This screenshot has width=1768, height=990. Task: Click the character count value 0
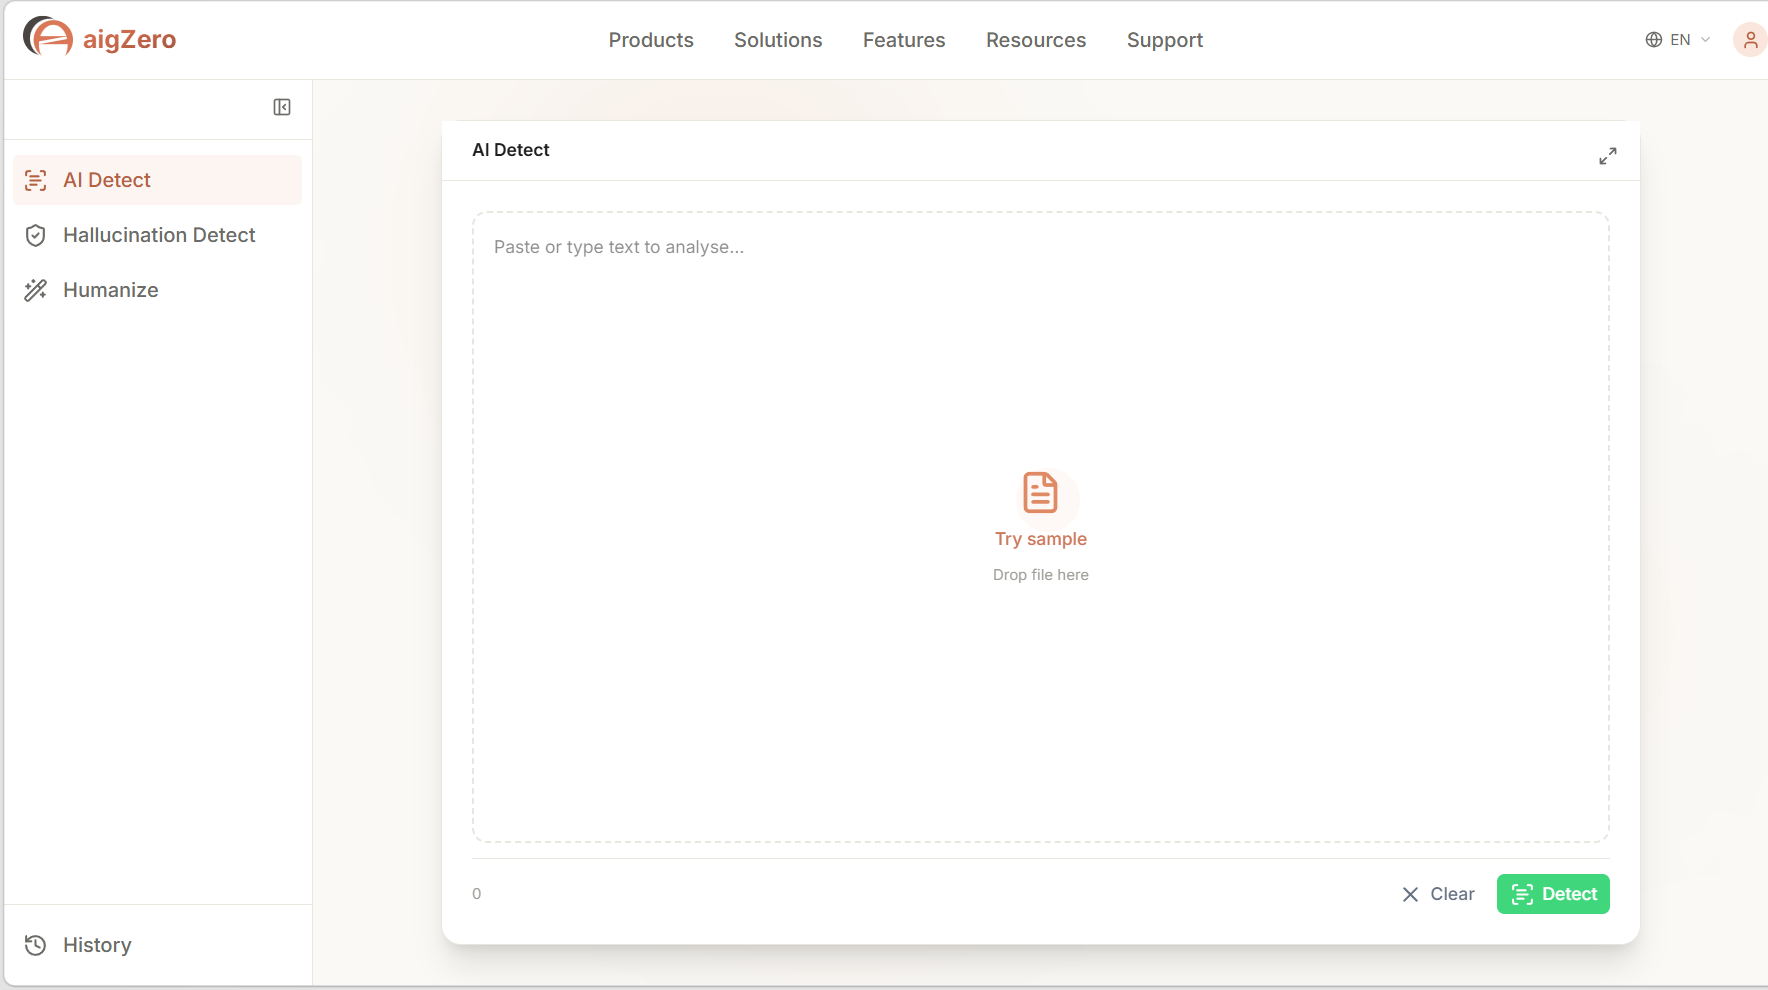pos(477,894)
